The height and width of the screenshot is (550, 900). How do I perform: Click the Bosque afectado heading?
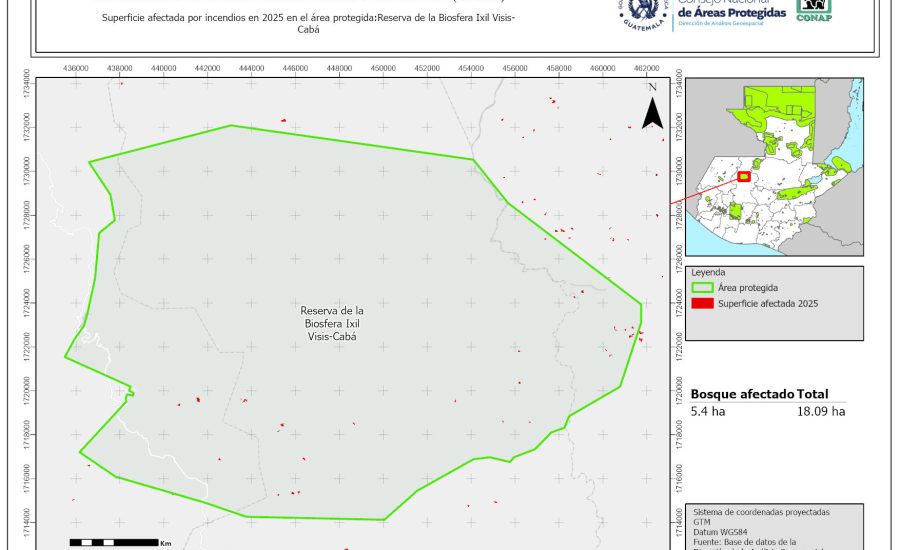point(742,395)
